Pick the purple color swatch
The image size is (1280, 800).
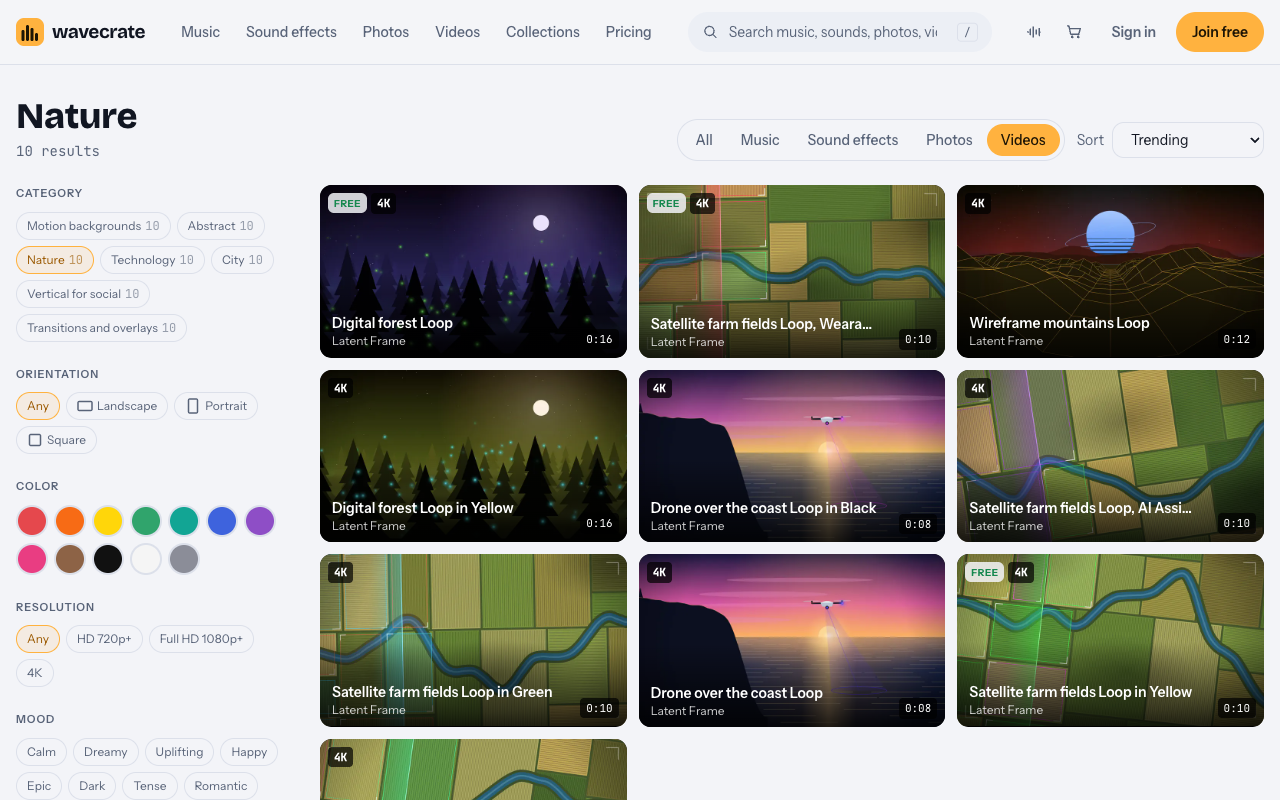point(260,521)
